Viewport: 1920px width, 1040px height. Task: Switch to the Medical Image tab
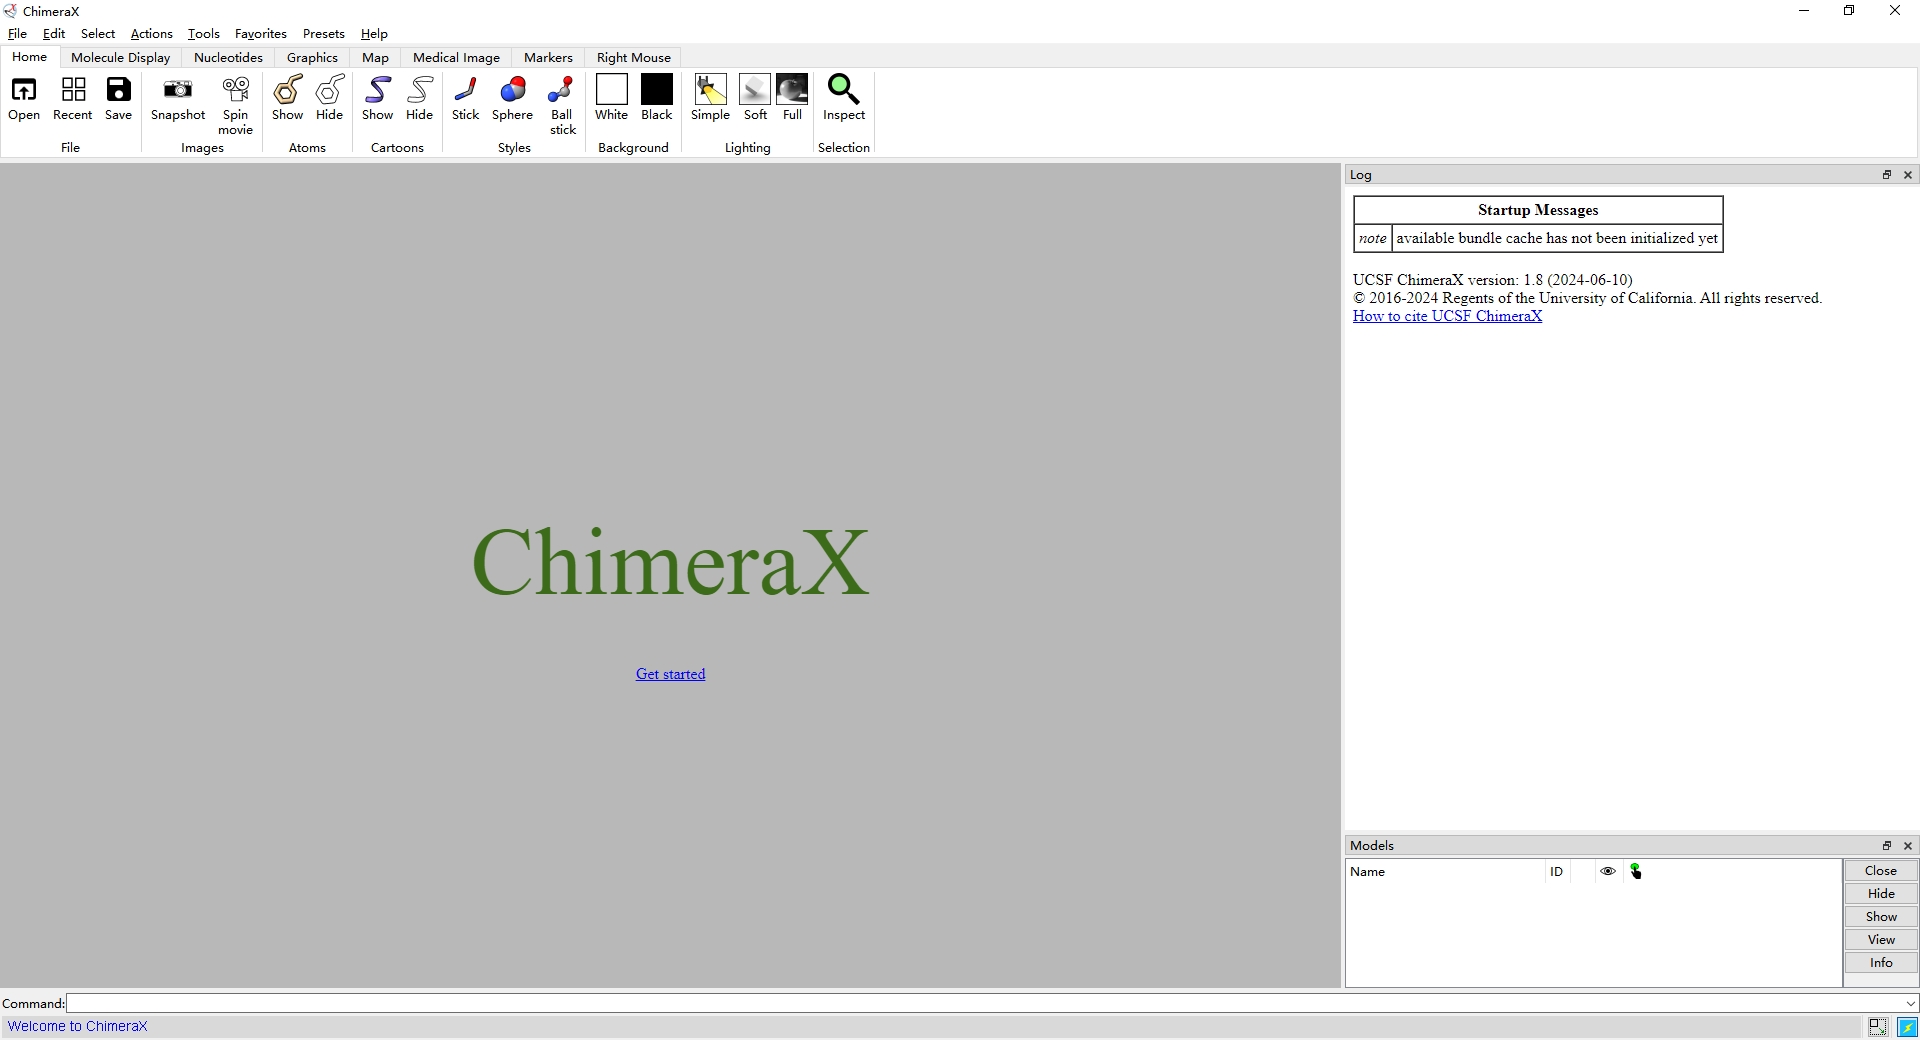tap(456, 58)
